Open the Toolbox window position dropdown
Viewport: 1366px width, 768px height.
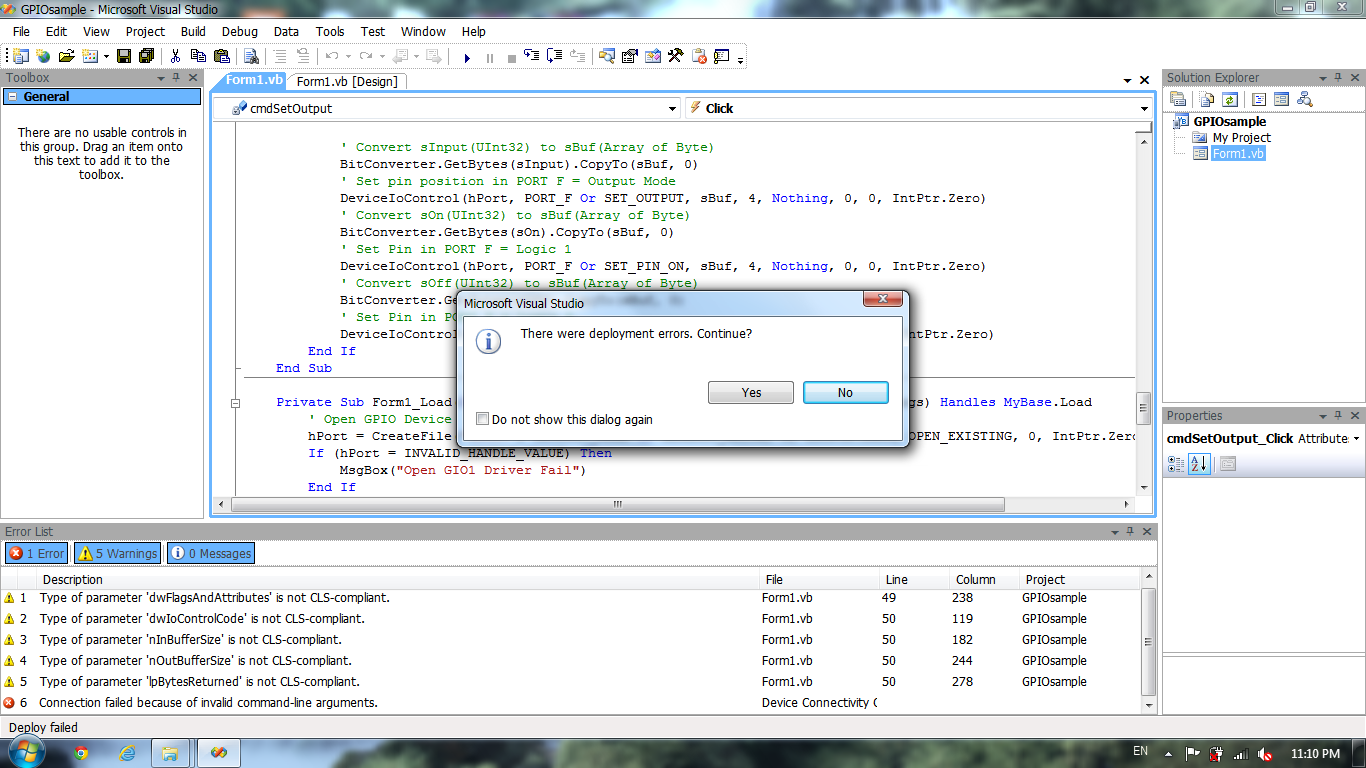coord(160,78)
